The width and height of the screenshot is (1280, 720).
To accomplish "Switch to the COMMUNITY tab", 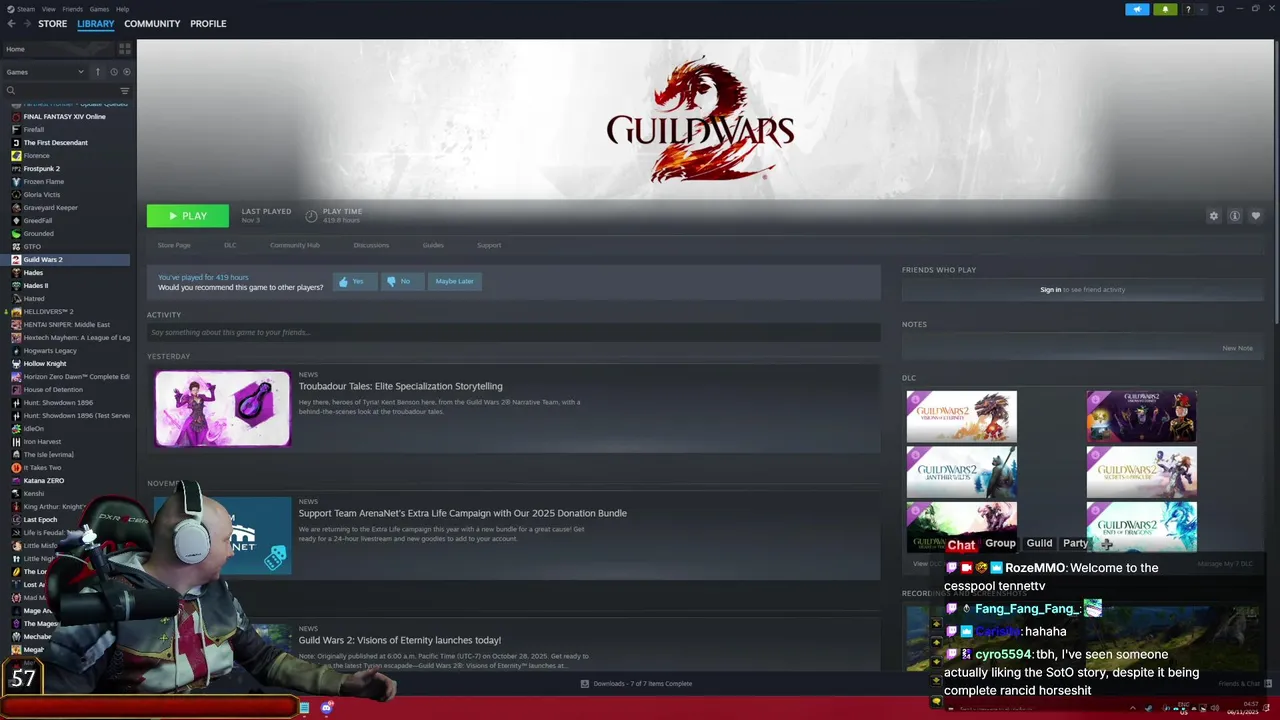I will pyautogui.click(x=152, y=24).
